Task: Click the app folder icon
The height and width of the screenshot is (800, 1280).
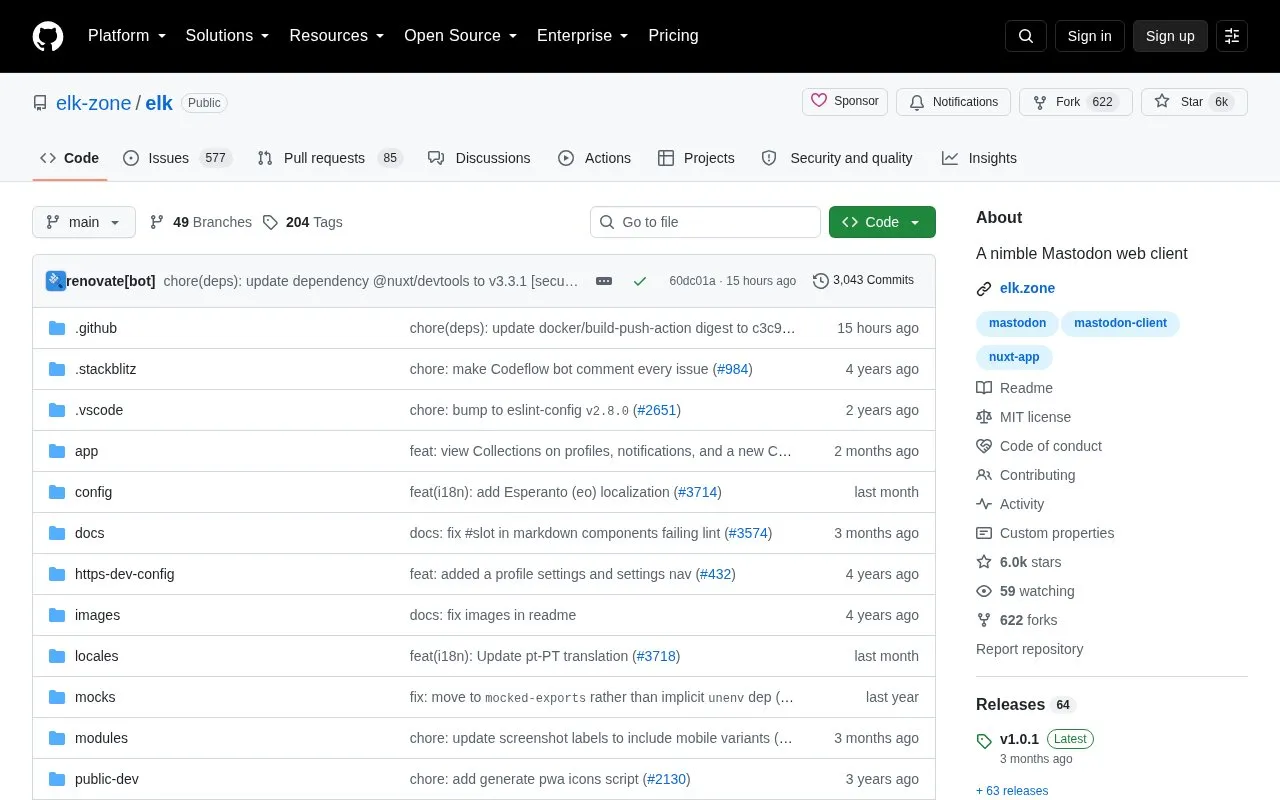Action: (57, 451)
